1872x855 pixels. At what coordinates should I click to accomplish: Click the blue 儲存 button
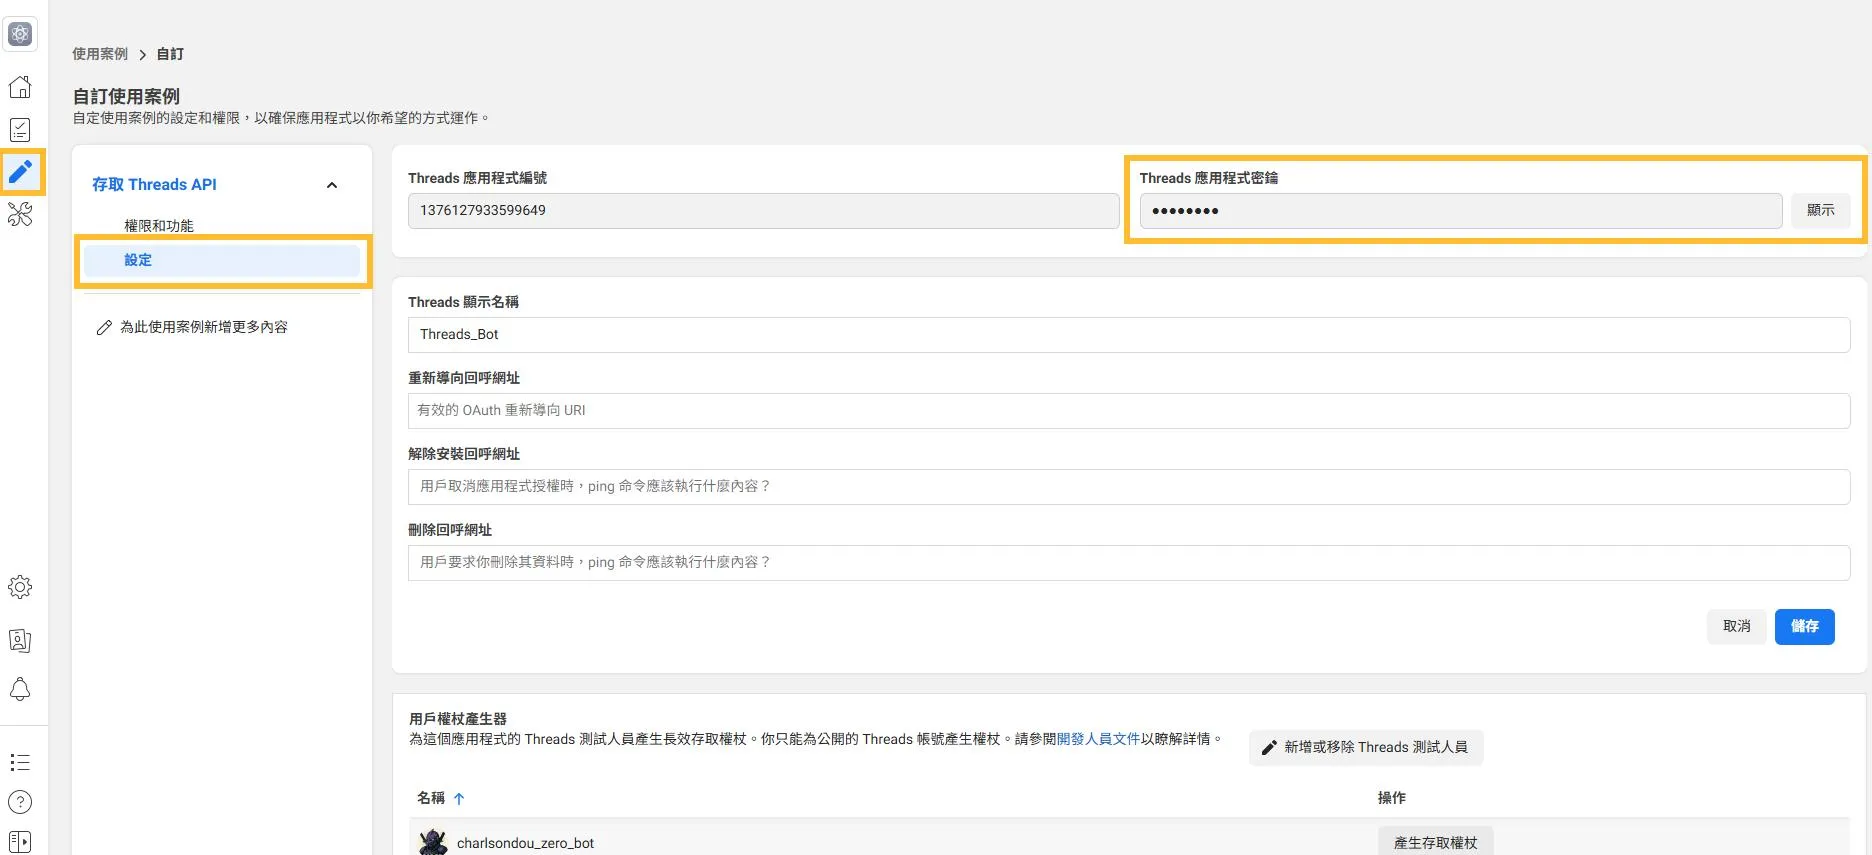tap(1804, 626)
